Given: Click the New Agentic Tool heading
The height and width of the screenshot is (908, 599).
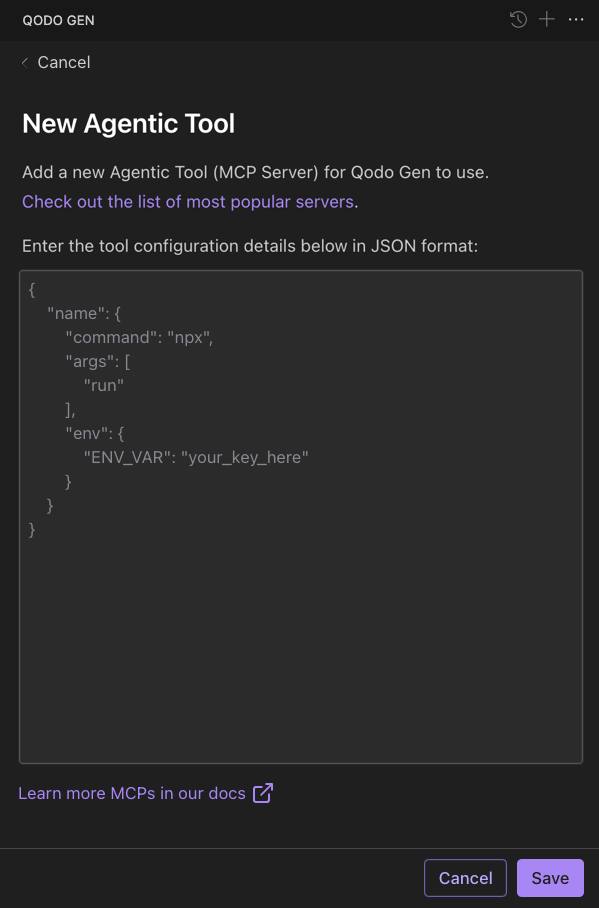Looking at the screenshot, I should pos(128,124).
